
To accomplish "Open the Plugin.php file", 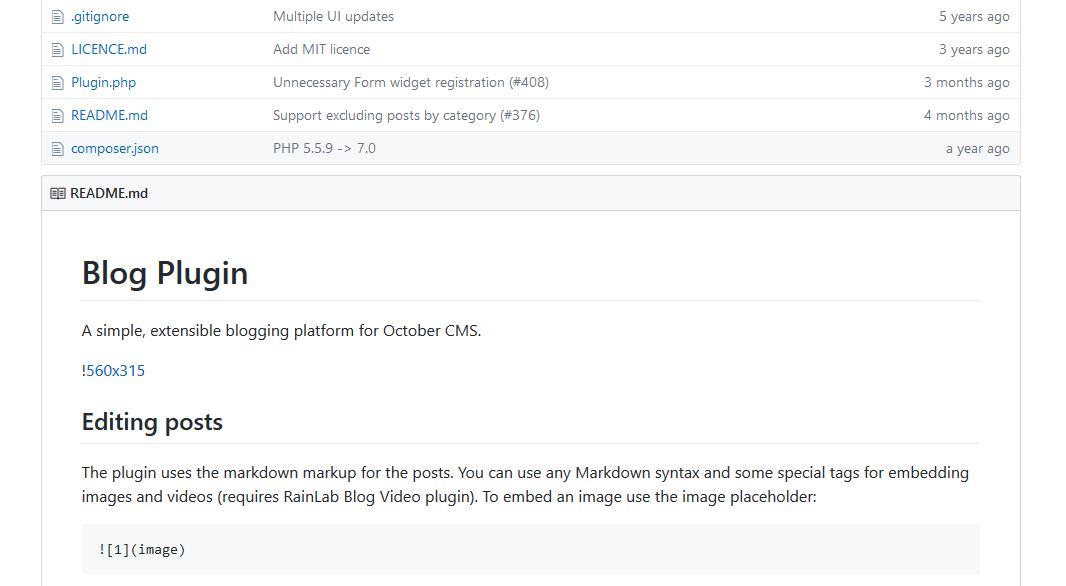I will [x=102, y=82].
